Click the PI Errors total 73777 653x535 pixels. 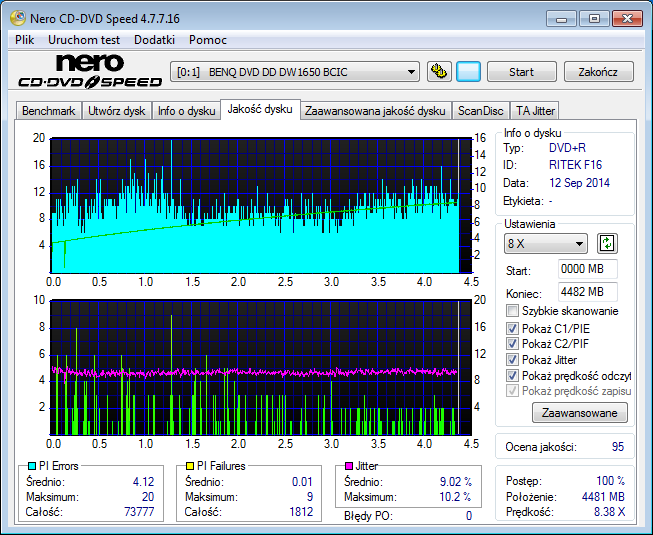[139, 512]
